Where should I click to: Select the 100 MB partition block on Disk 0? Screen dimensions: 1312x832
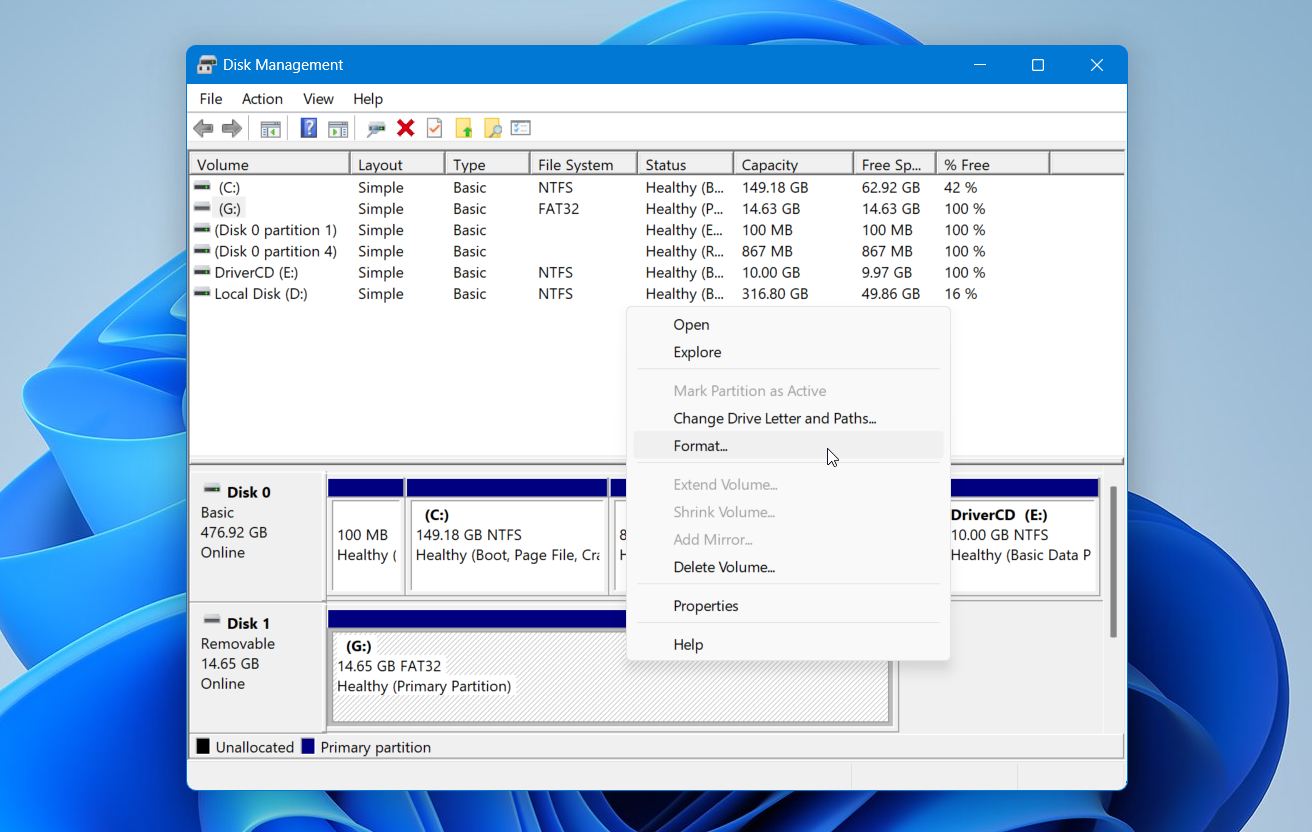(365, 537)
